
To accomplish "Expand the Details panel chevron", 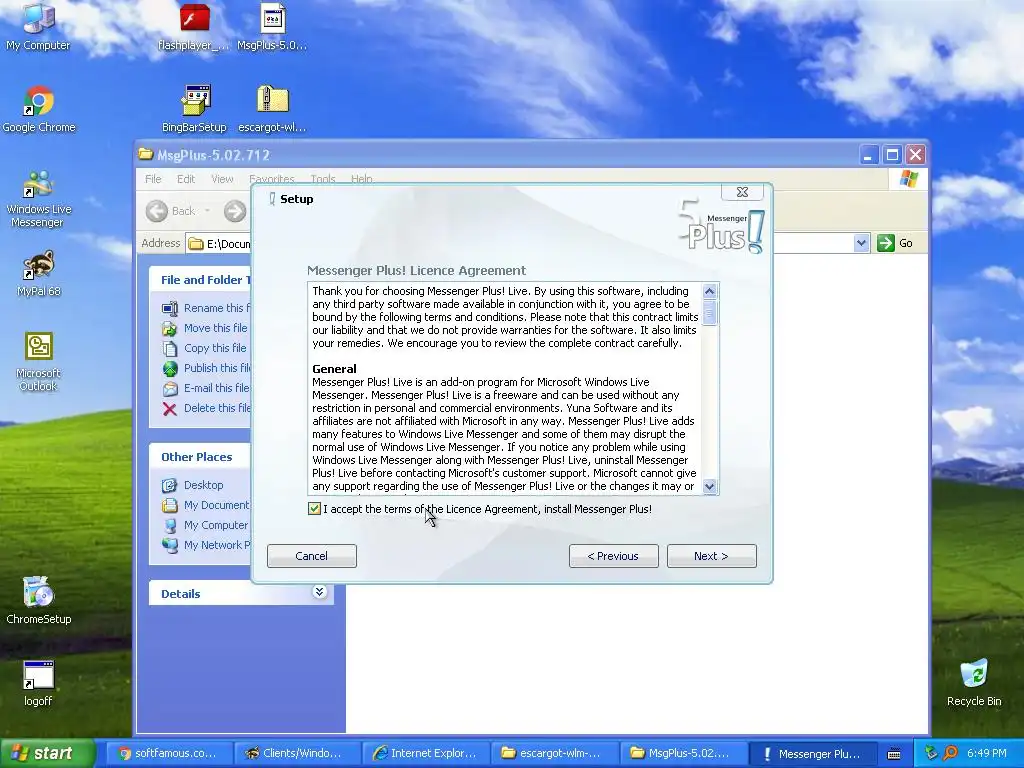I will click(x=319, y=592).
